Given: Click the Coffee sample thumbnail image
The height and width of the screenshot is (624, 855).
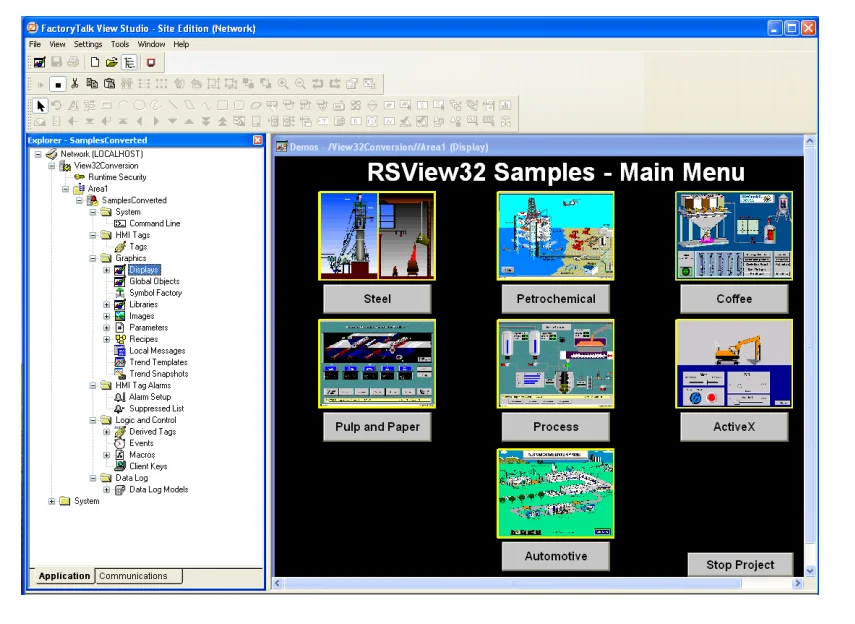Looking at the screenshot, I should (734, 236).
